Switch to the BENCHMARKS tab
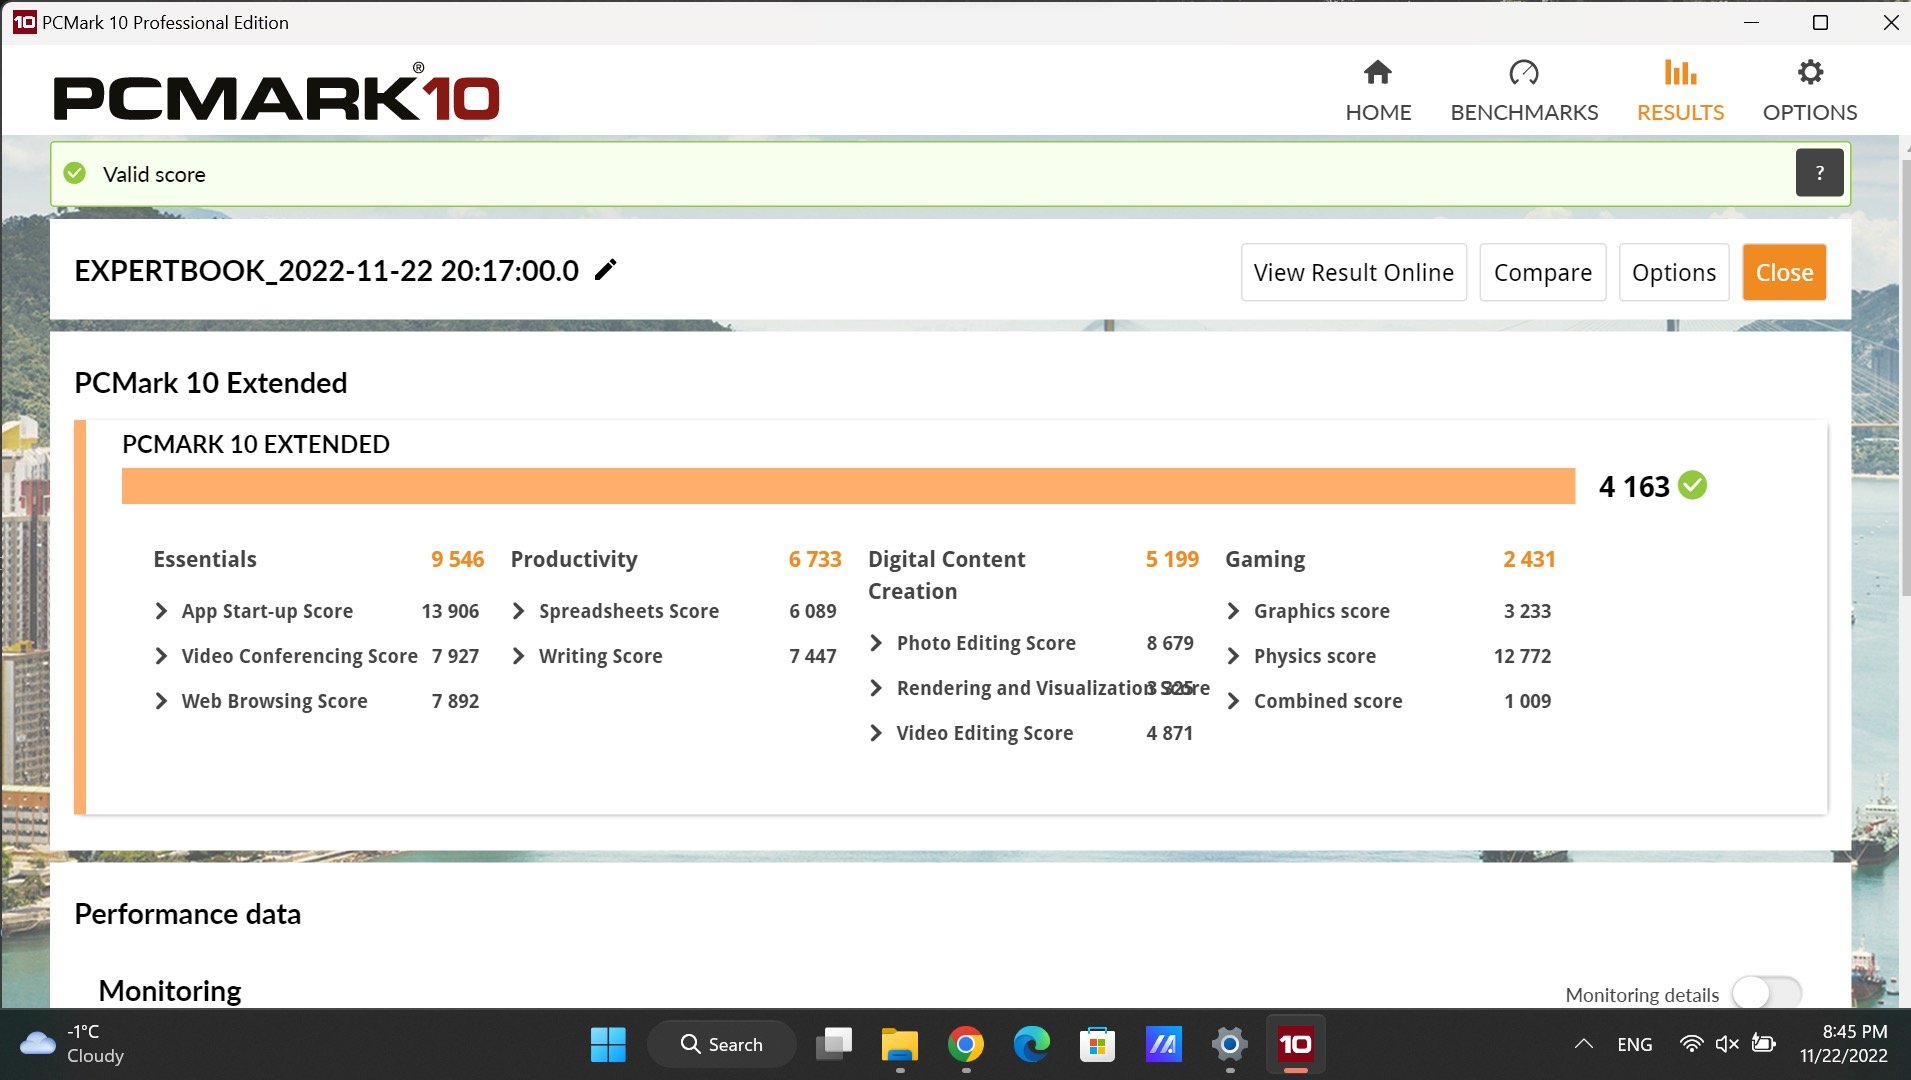 click(1524, 91)
